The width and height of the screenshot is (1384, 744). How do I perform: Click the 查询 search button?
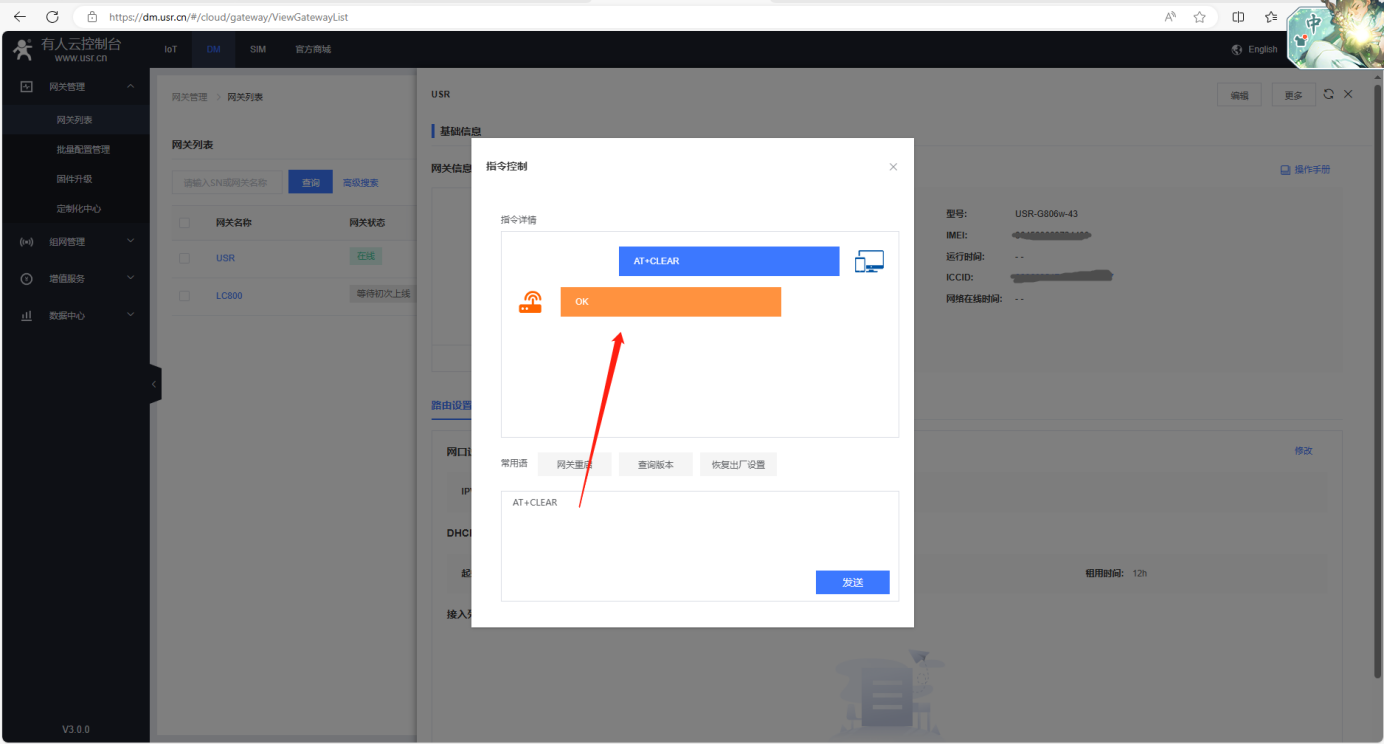[x=311, y=183]
